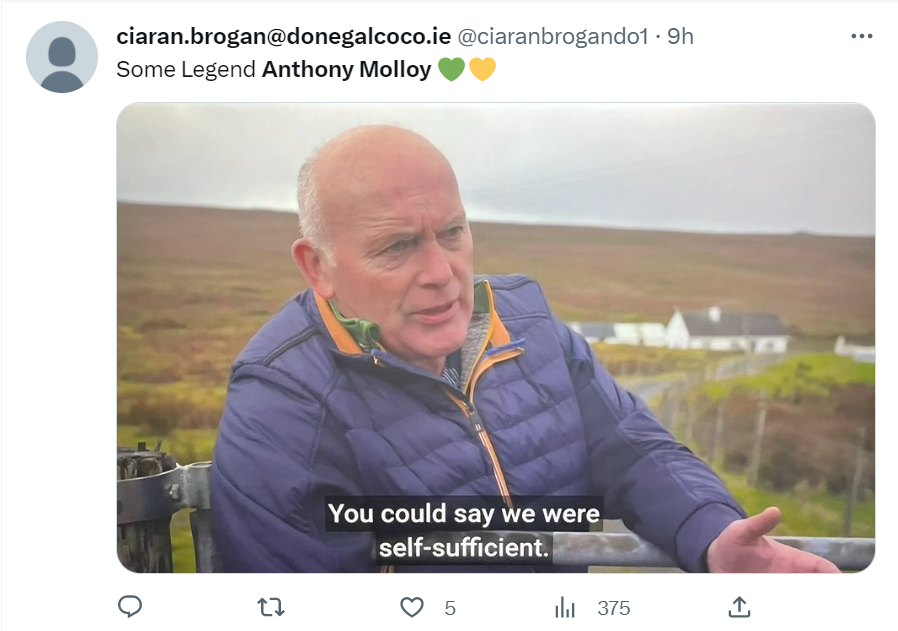
Task: Click the green heart emoji
Action: click(x=451, y=69)
